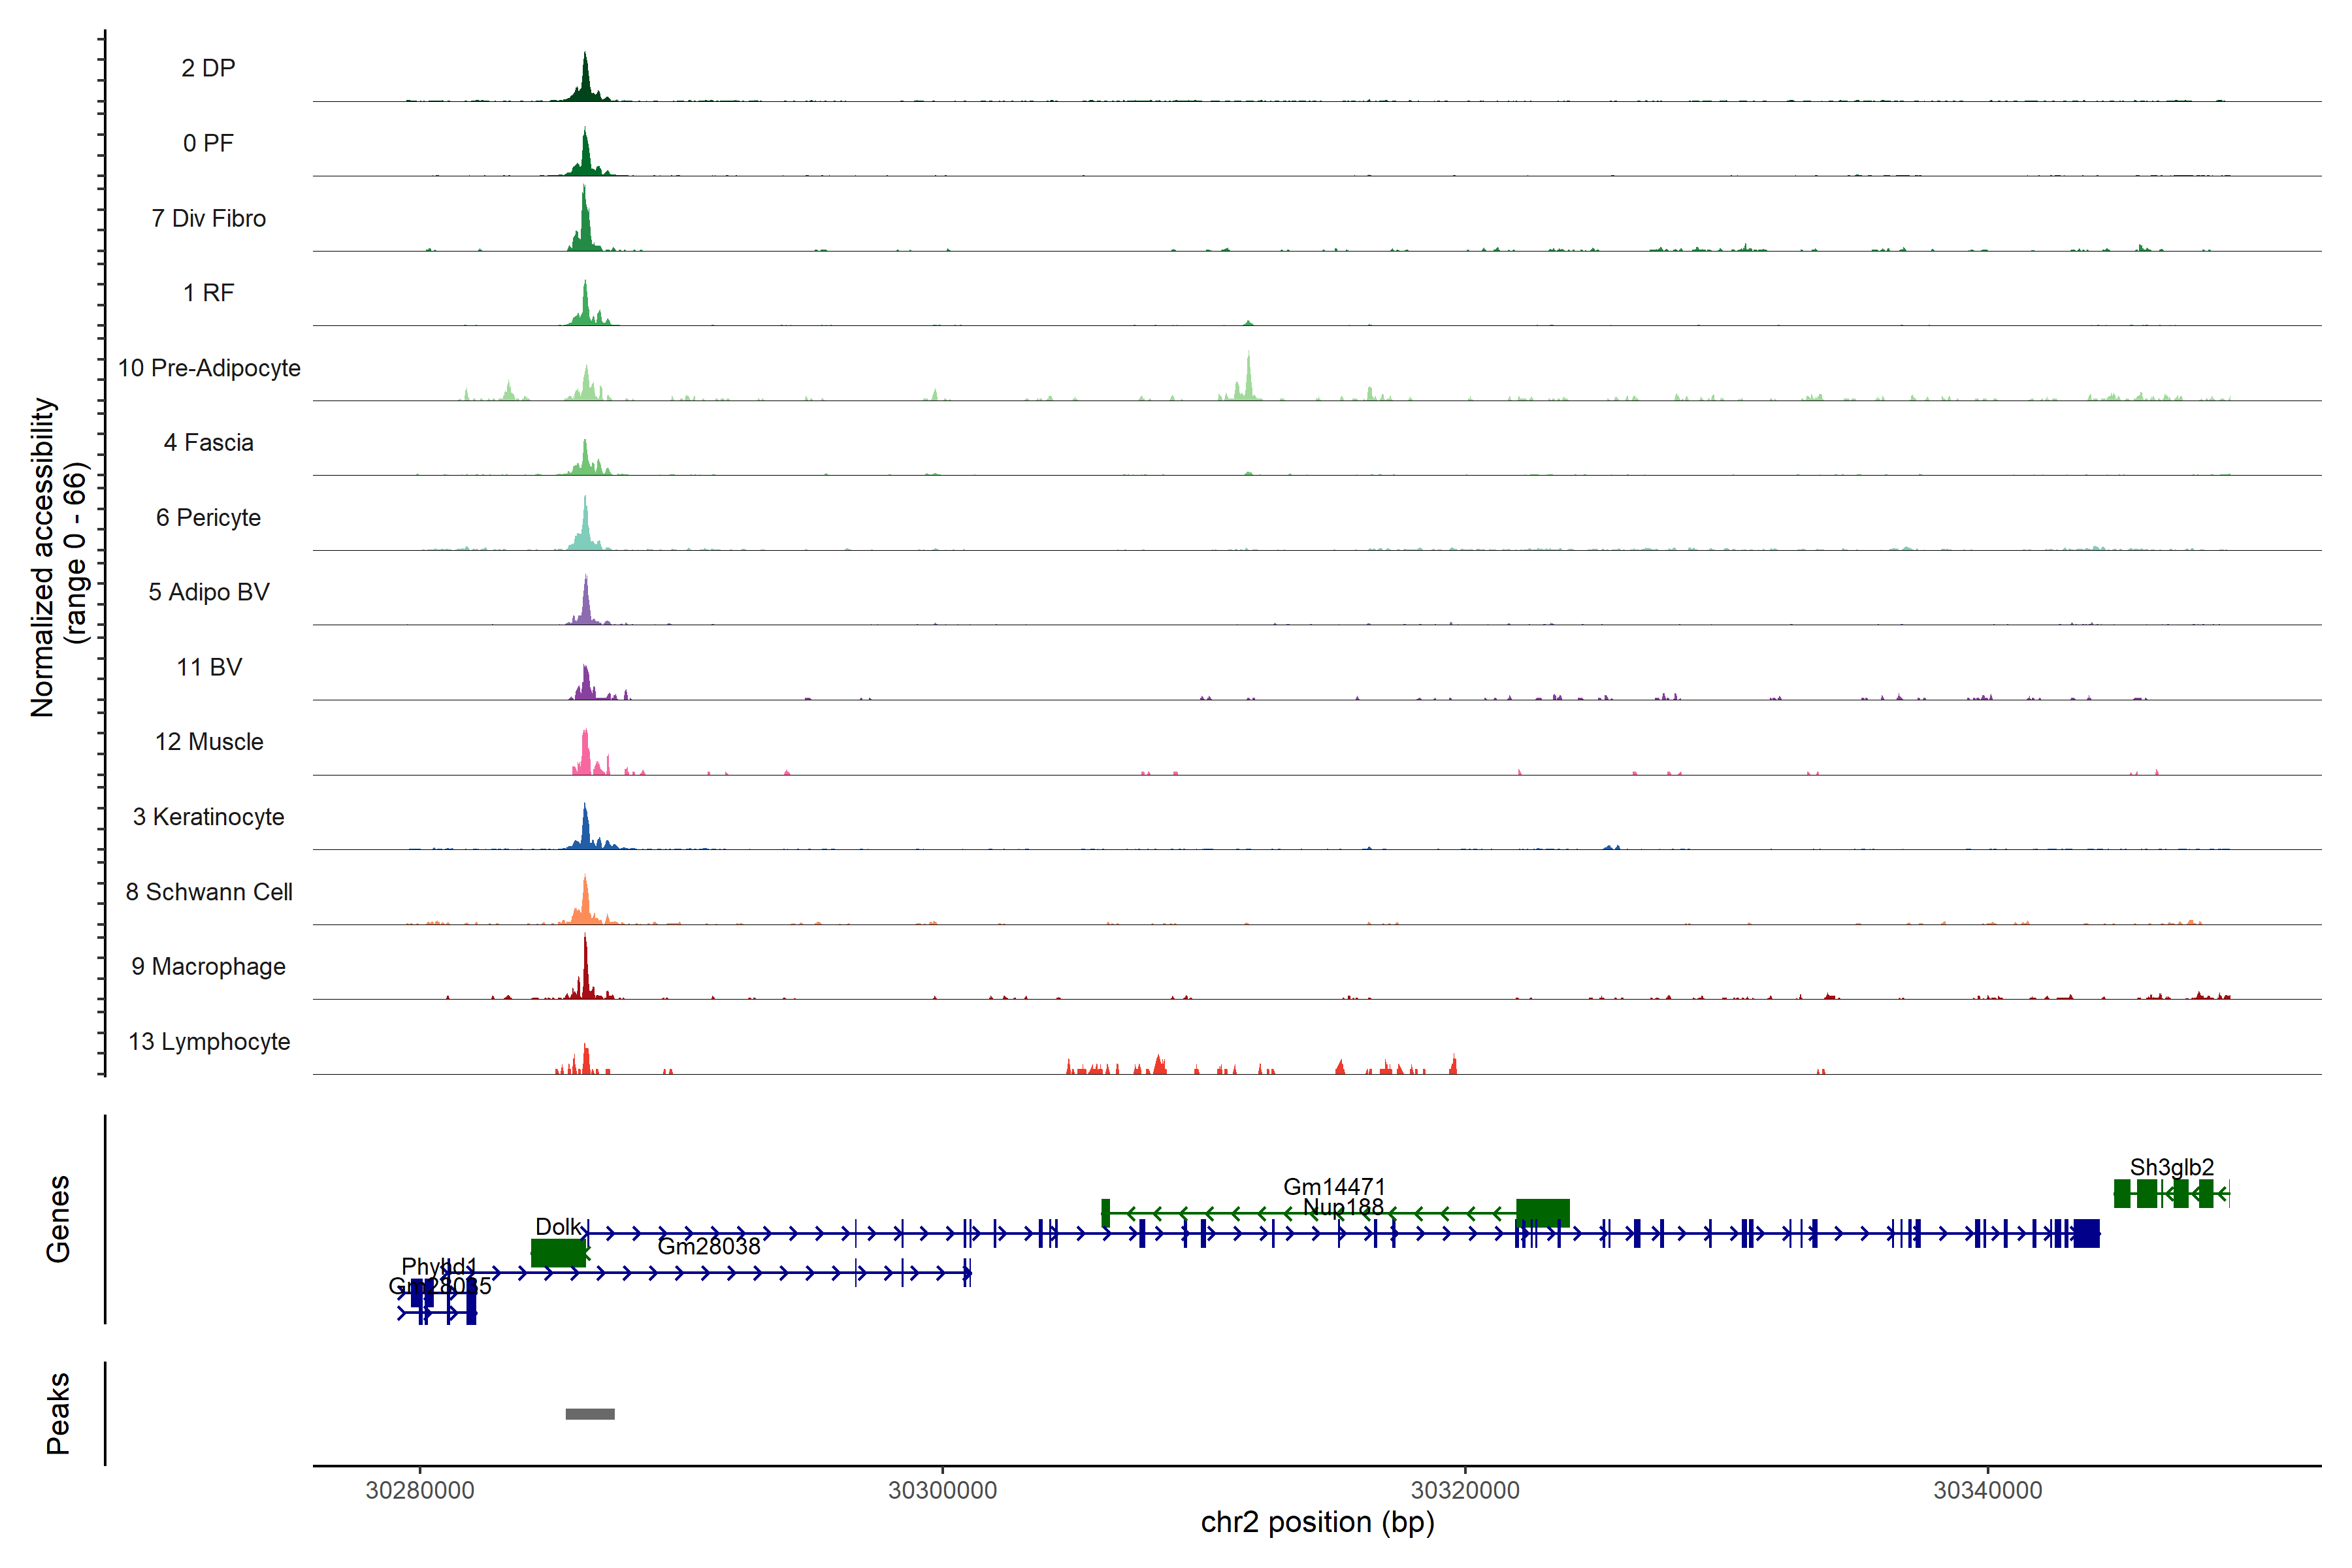Click the Gm14471 gene label
Image resolution: width=2352 pixels, height=1568 pixels.
coord(1334,1186)
